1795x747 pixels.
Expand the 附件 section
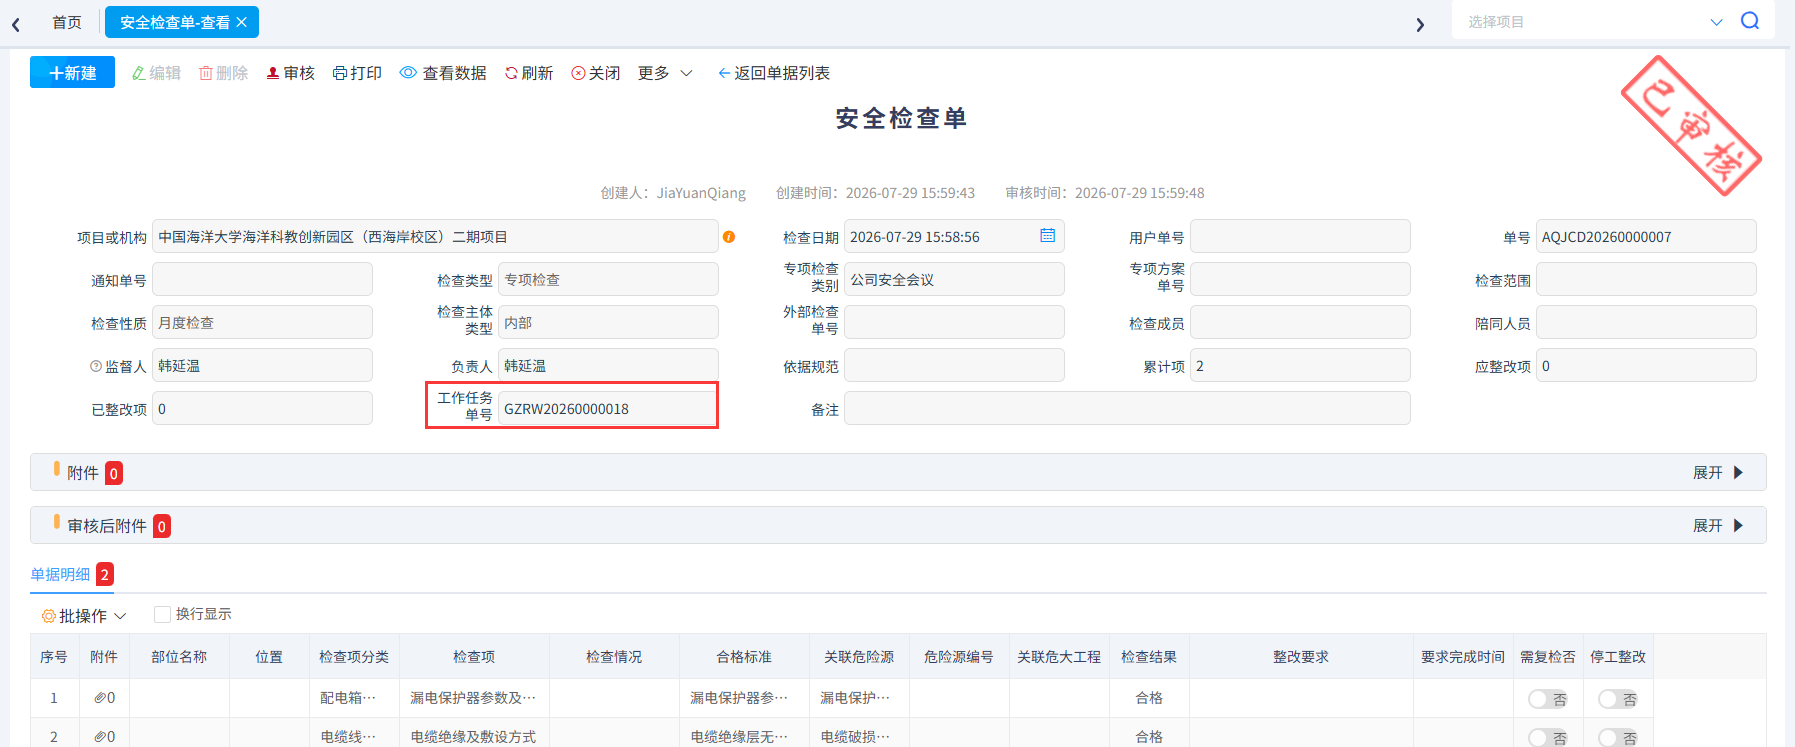coord(1718,472)
